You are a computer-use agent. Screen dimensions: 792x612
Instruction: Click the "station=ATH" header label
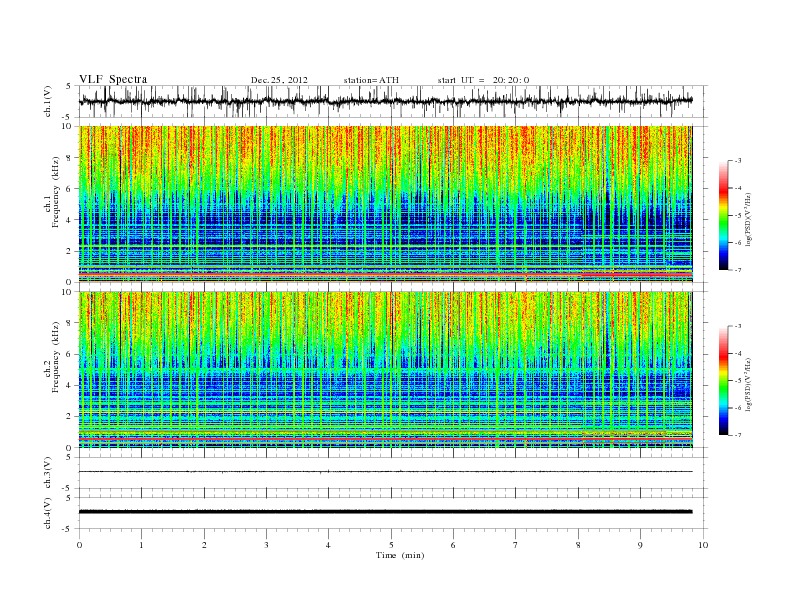pyautogui.click(x=371, y=80)
